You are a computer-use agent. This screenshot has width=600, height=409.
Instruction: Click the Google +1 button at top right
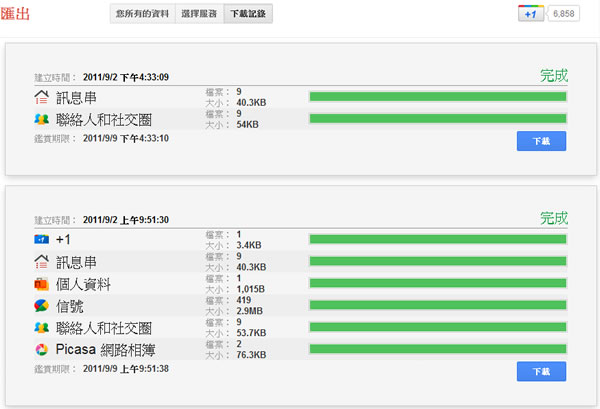point(531,13)
